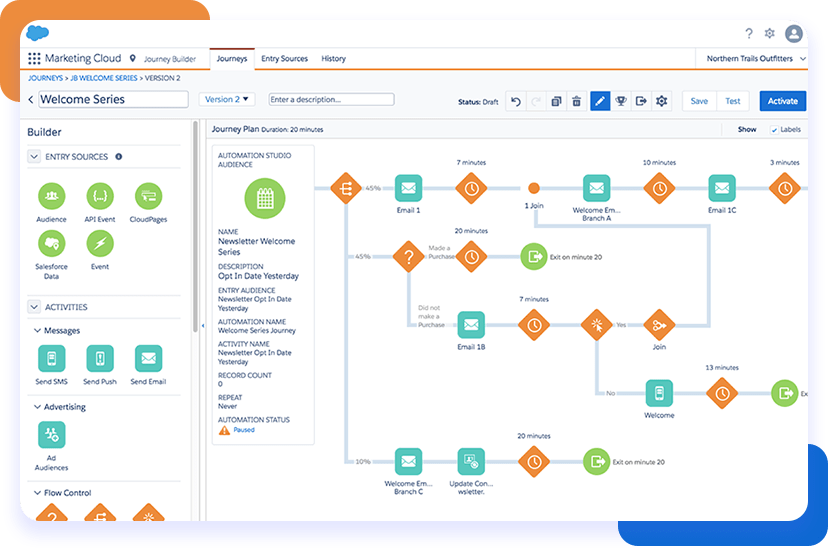Go to JOURNEYS breadcrumb link

pos(45,78)
